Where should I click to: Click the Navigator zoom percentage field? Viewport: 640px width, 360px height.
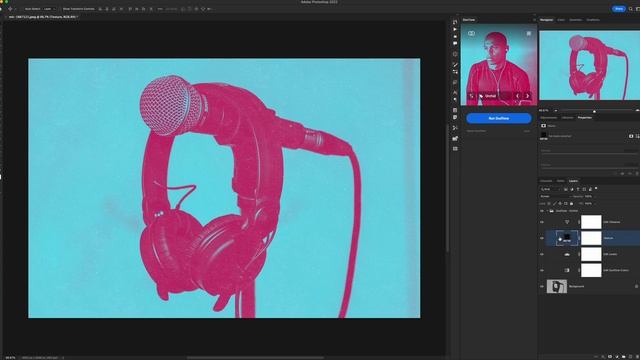pos(544,111)
